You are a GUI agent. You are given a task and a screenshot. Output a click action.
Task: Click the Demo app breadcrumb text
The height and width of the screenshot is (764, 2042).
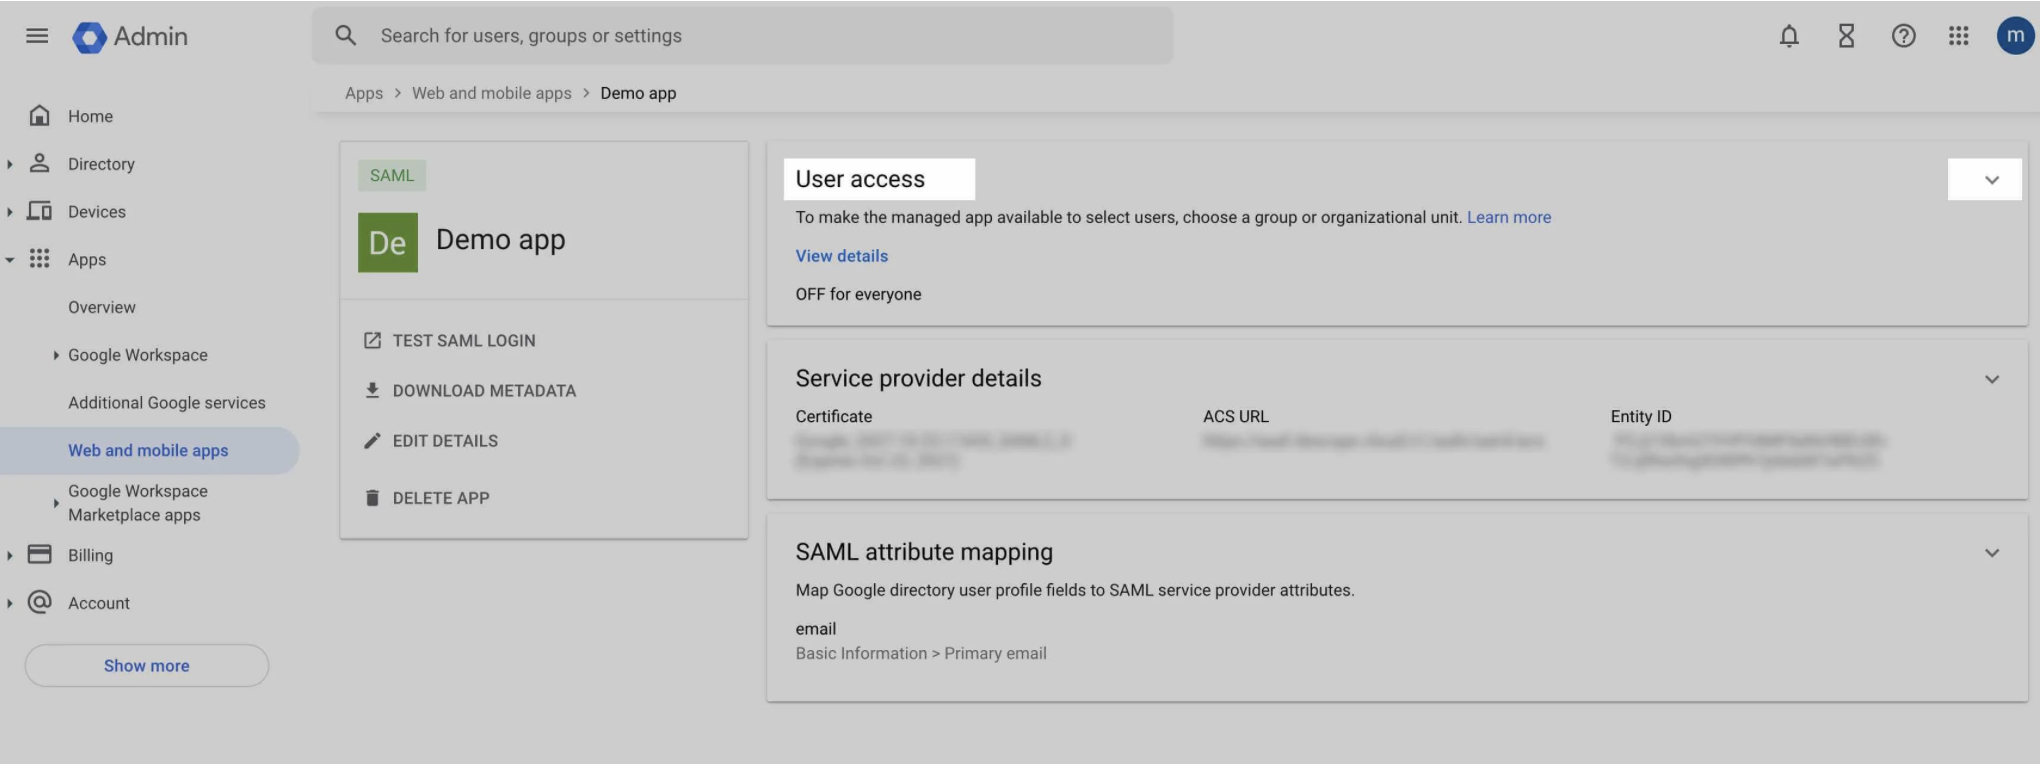[x=638, y=93]
